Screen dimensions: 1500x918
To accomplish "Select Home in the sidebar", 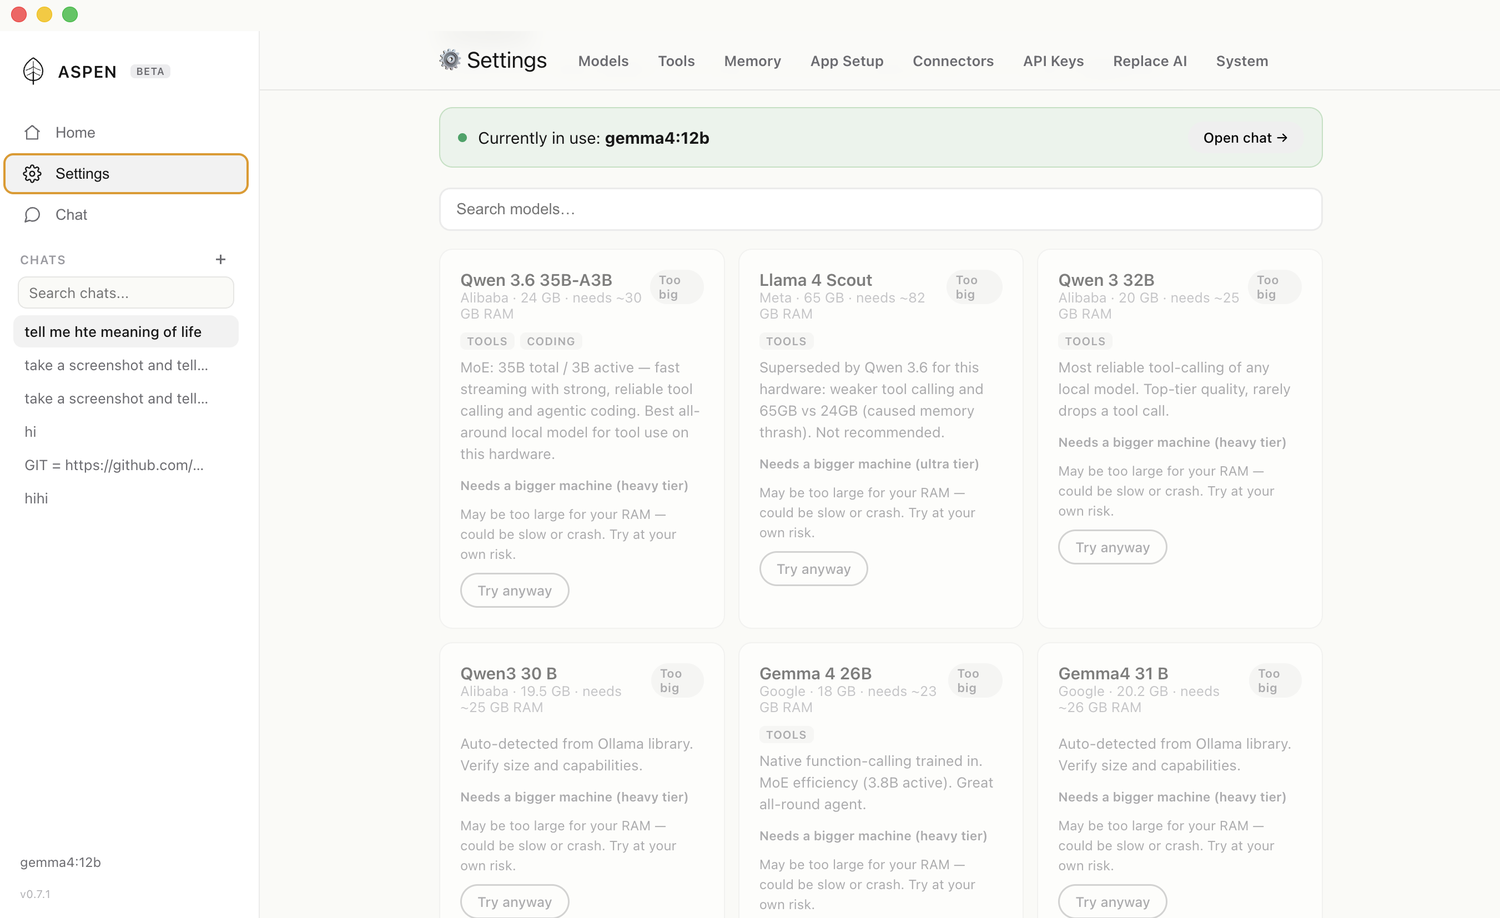I will pos(126,132).
